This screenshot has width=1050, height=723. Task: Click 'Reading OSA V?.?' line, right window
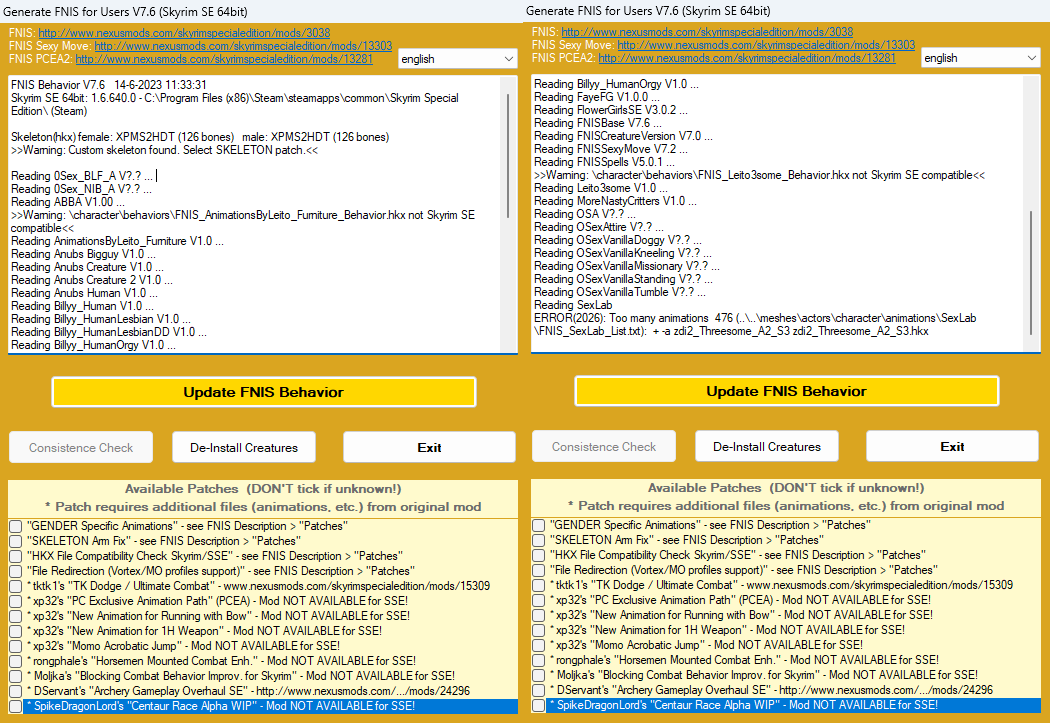coord(585,214)
